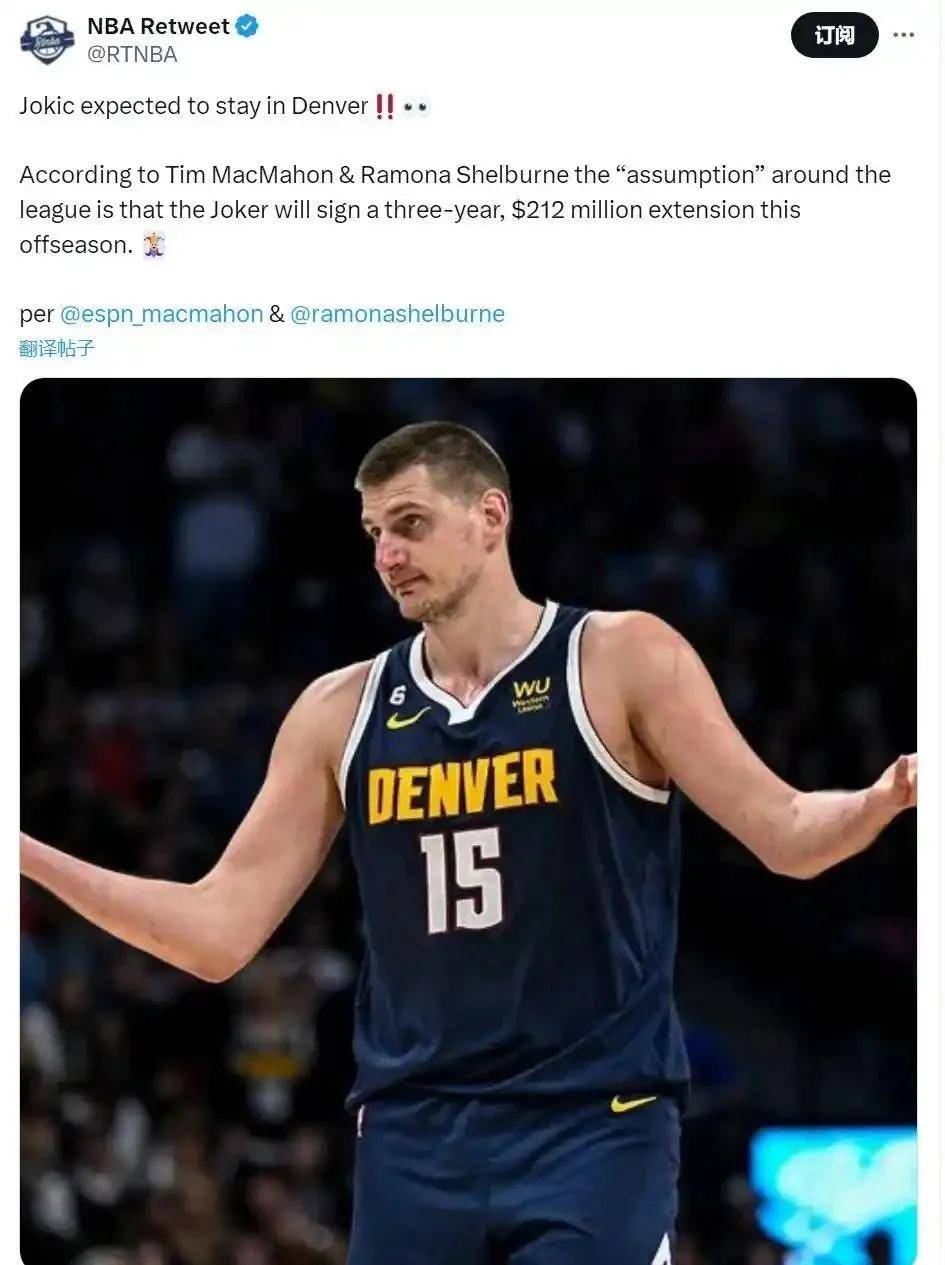The height and width of the screenshot is (1265, 945).
Task: Open the NBA Retweet display name
Action: pyautogui.click(x=158, y=26)
